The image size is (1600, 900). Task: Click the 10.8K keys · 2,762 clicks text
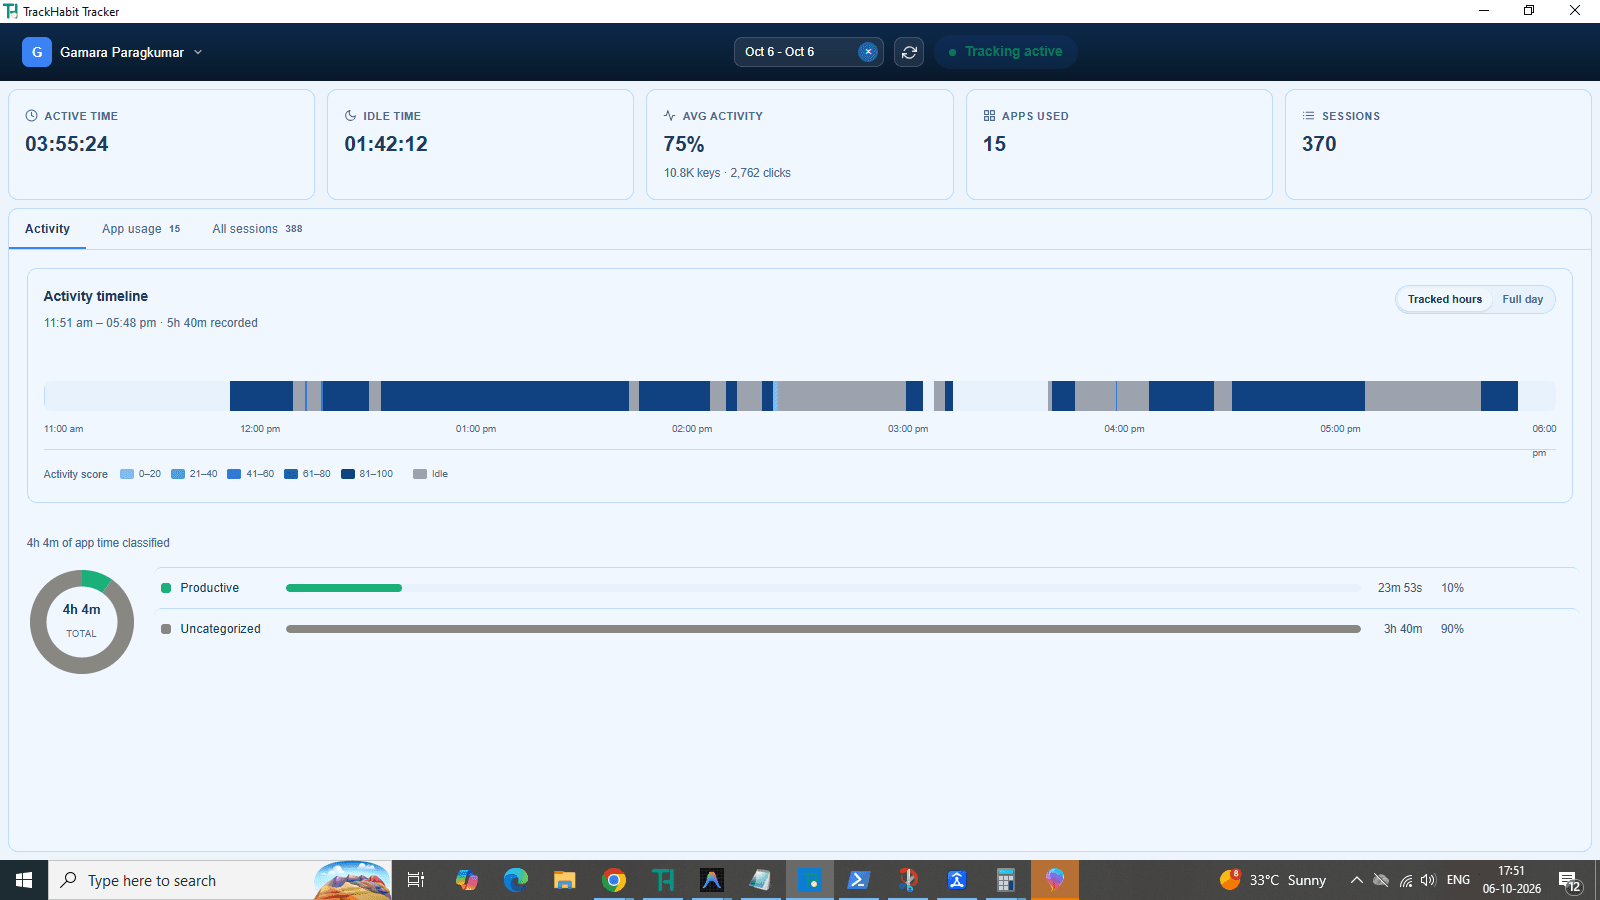point(727,173)
